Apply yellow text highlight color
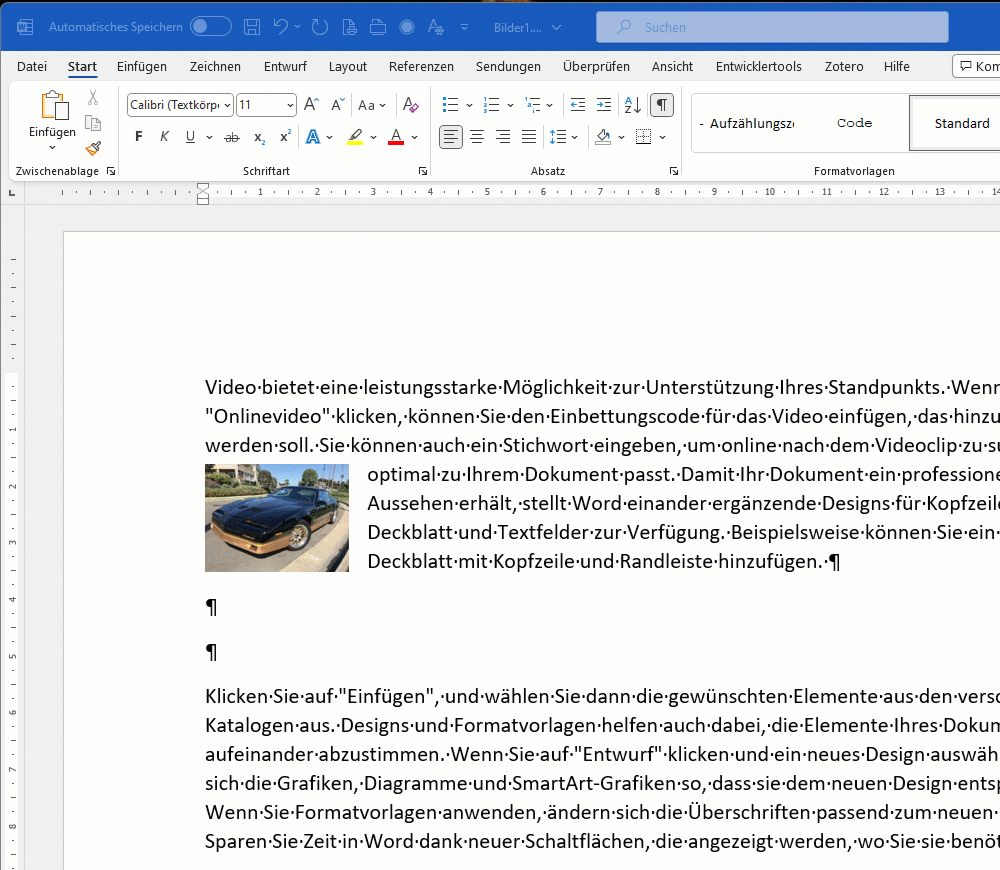Image resolution: width=1000 pixels, height=870 pixels. click(x=355, y=137)
